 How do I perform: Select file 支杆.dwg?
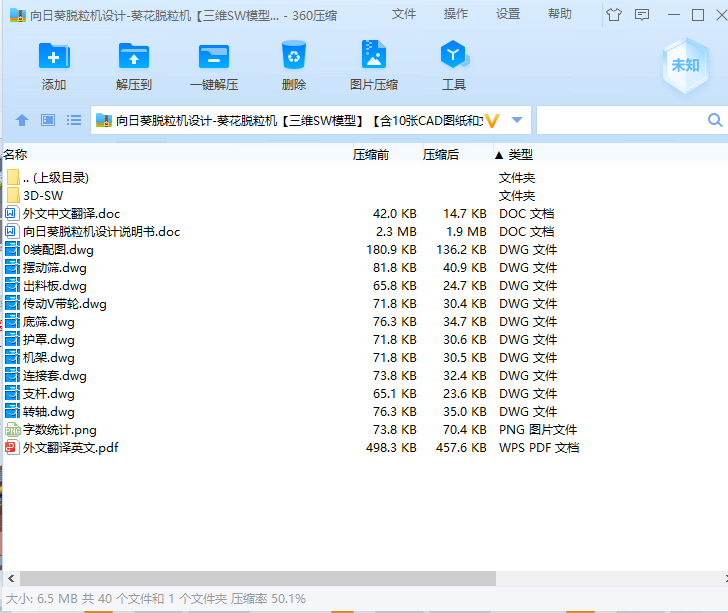pos(48,394)
